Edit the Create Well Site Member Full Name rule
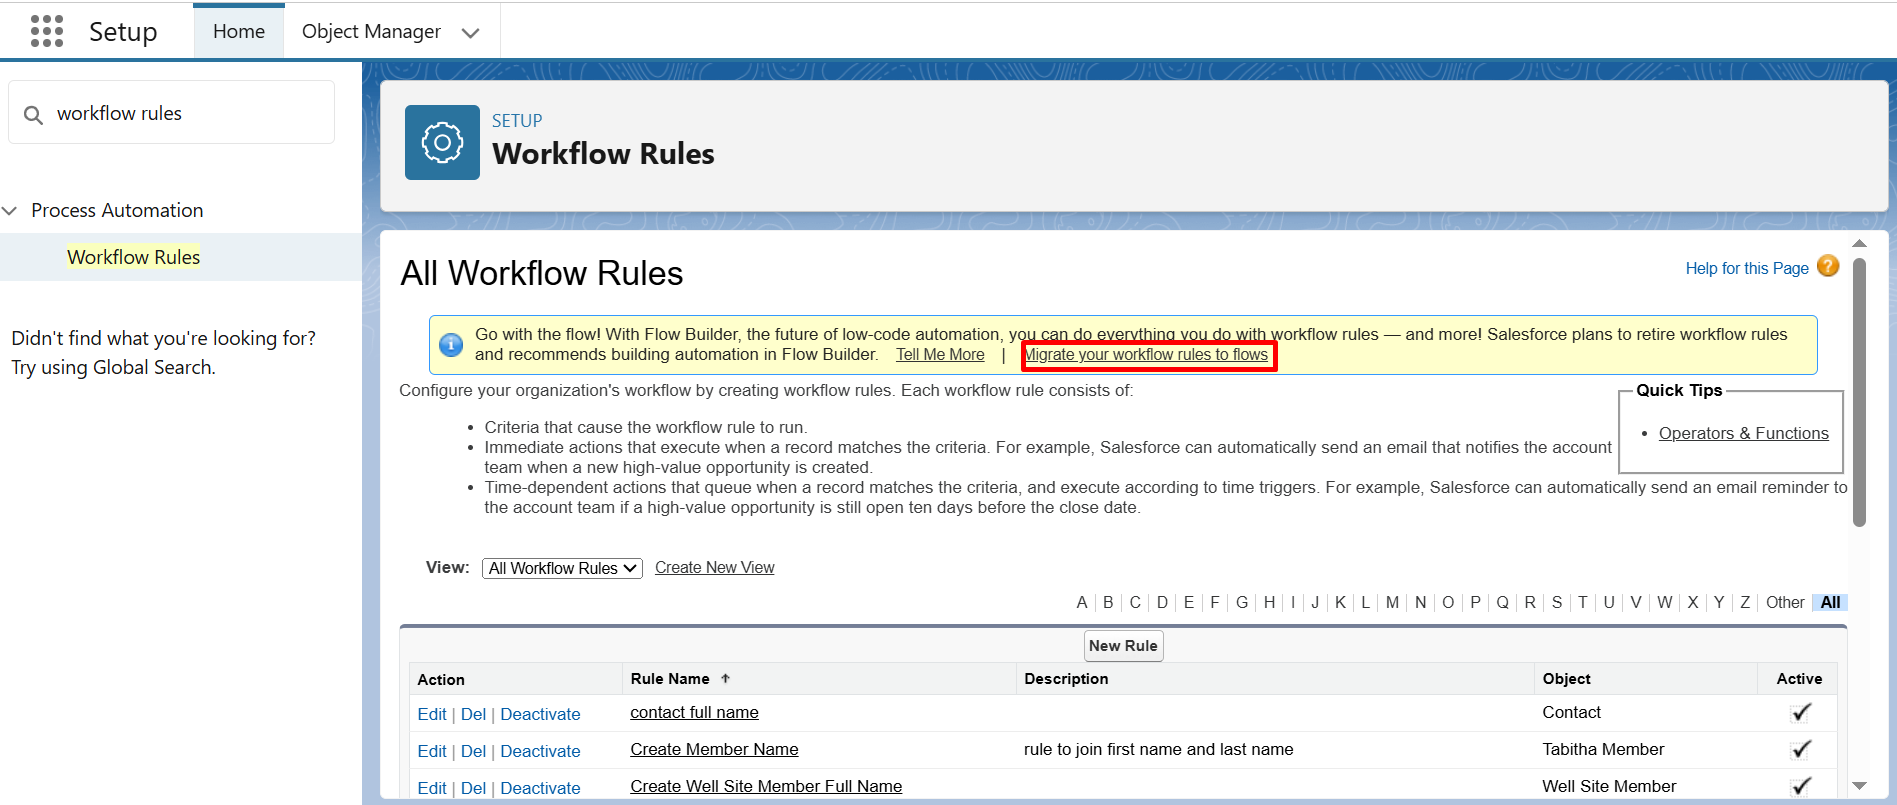The width and height of the screenshot is (1897, 805). coord(432,788)
